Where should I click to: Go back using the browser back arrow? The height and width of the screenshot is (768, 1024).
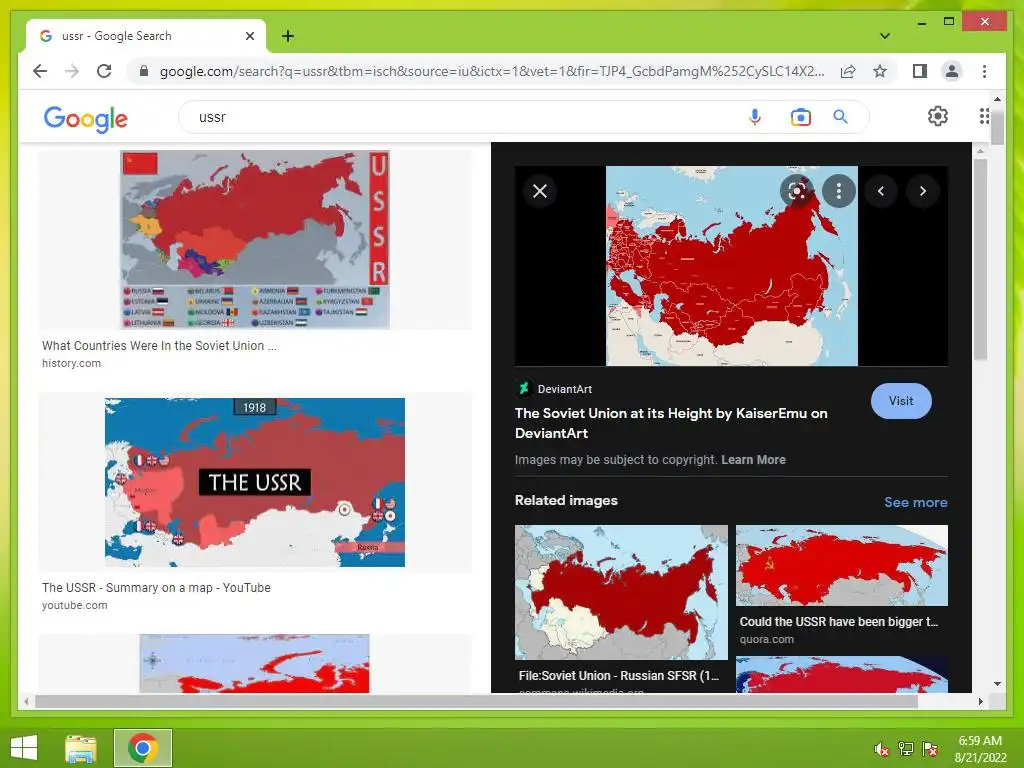(40, 71)
